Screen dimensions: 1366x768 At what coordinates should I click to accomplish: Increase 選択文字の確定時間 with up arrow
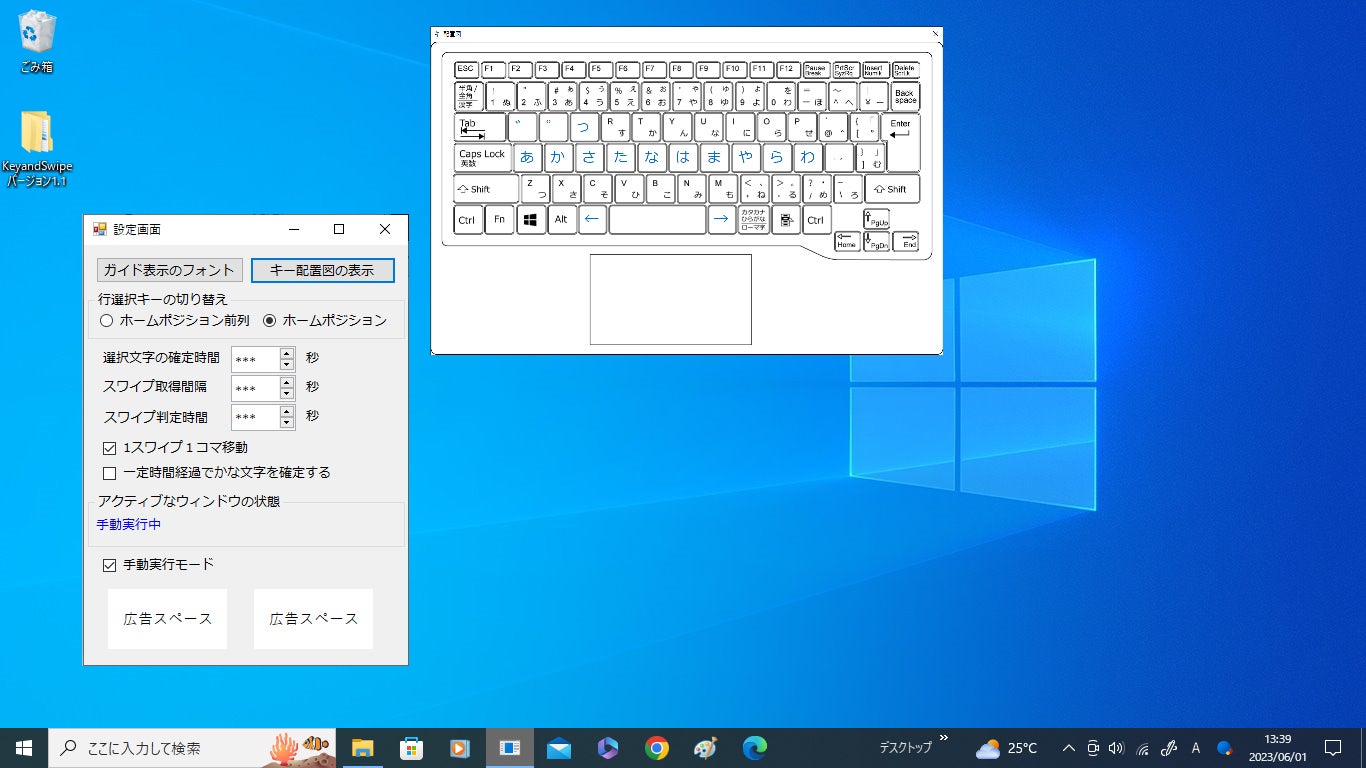coord(287,353)
